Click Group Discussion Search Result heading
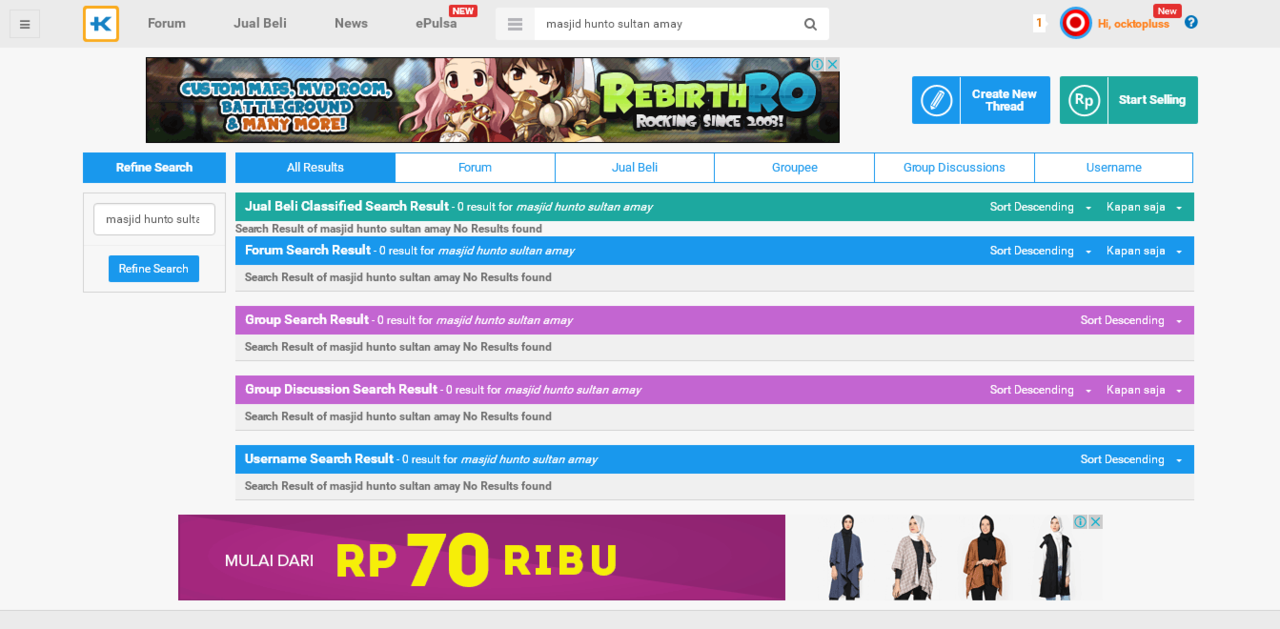1280x629 pixels. pos(341,389)
